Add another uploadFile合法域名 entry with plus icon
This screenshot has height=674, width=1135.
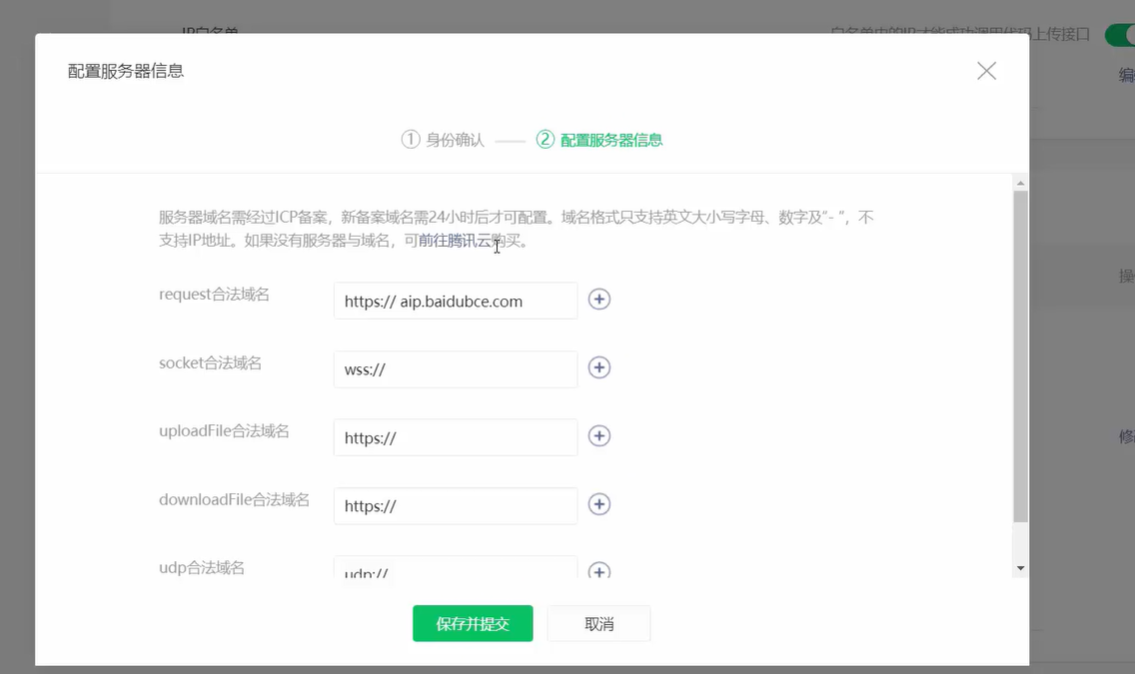point(599,436)
